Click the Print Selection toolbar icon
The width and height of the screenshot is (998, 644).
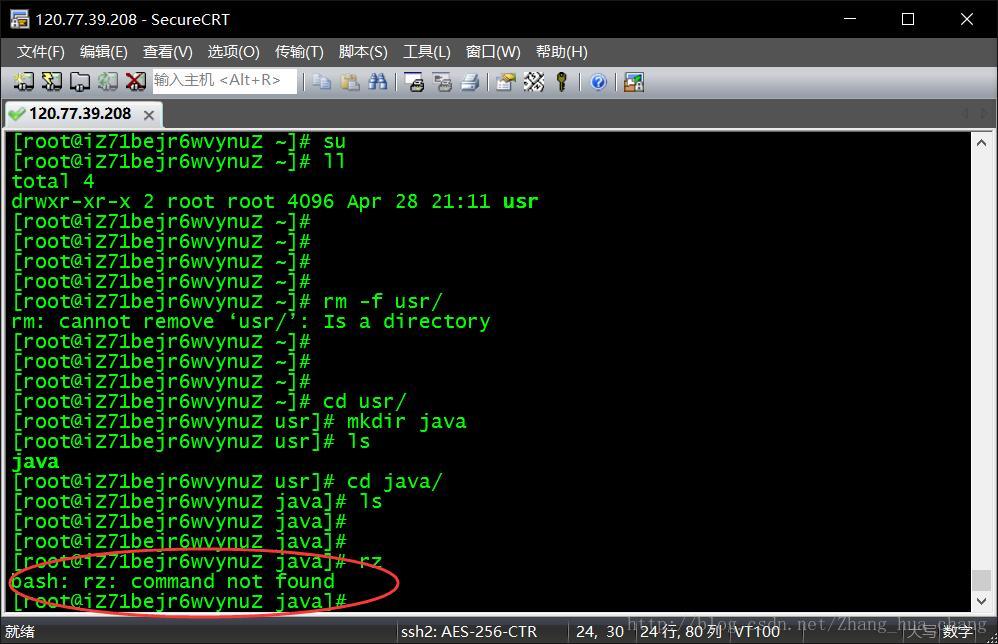click(x=442, y=81)
